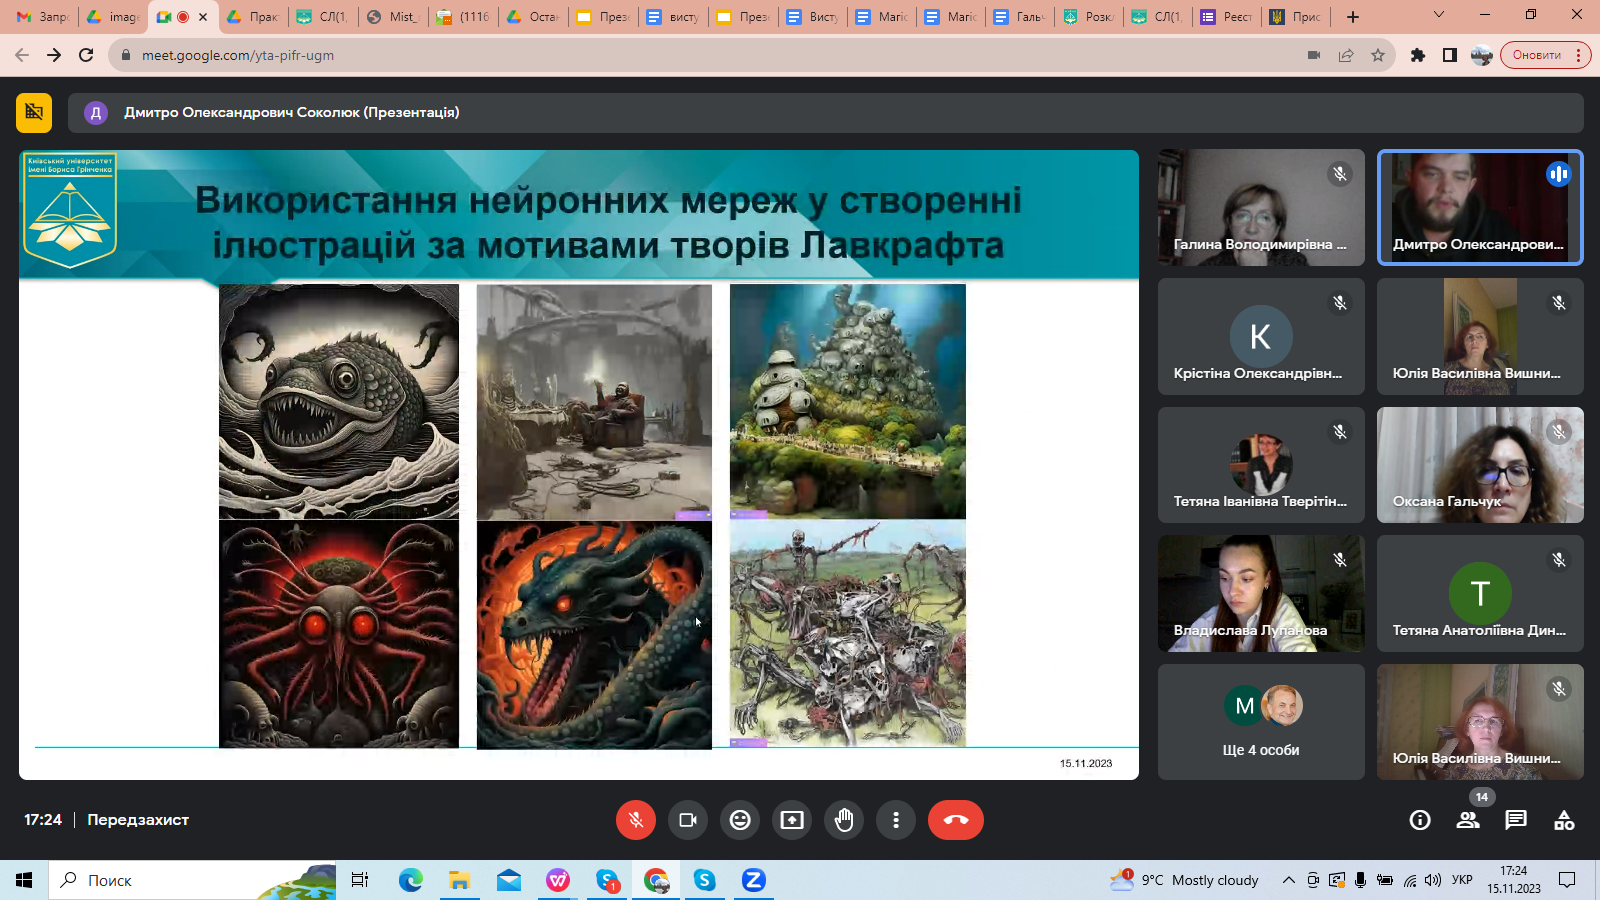Raise your hand in the meeting
Screen dimensions: 1600x900
click(844, 820)
